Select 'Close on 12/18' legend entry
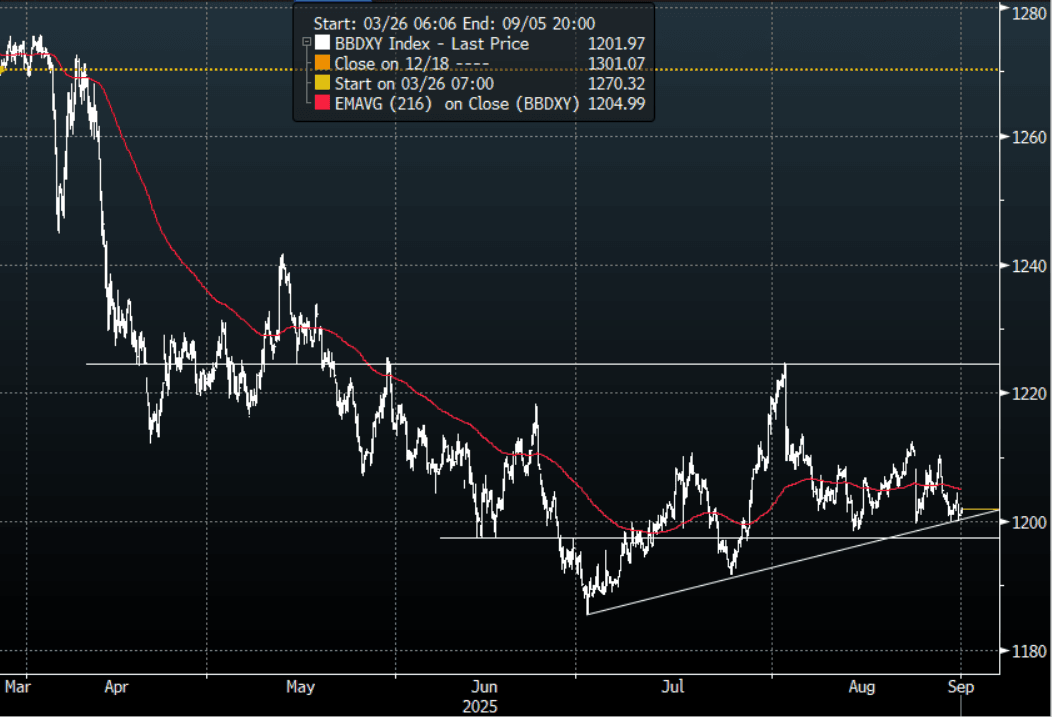Image resolution: width=1052 pixels, height=717 pixels. point(411,64)
